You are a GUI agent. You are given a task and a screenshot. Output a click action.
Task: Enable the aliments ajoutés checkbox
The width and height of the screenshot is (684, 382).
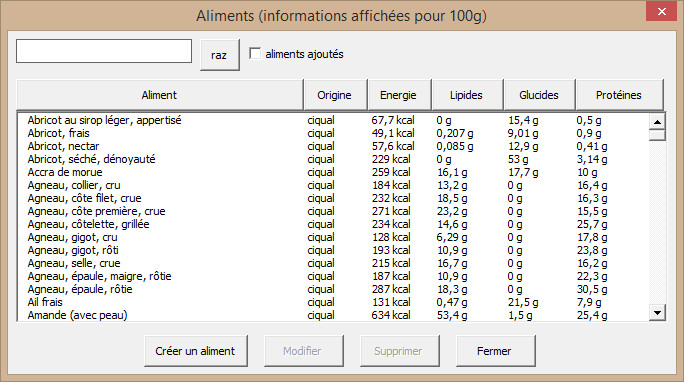(x=255, y=54)
